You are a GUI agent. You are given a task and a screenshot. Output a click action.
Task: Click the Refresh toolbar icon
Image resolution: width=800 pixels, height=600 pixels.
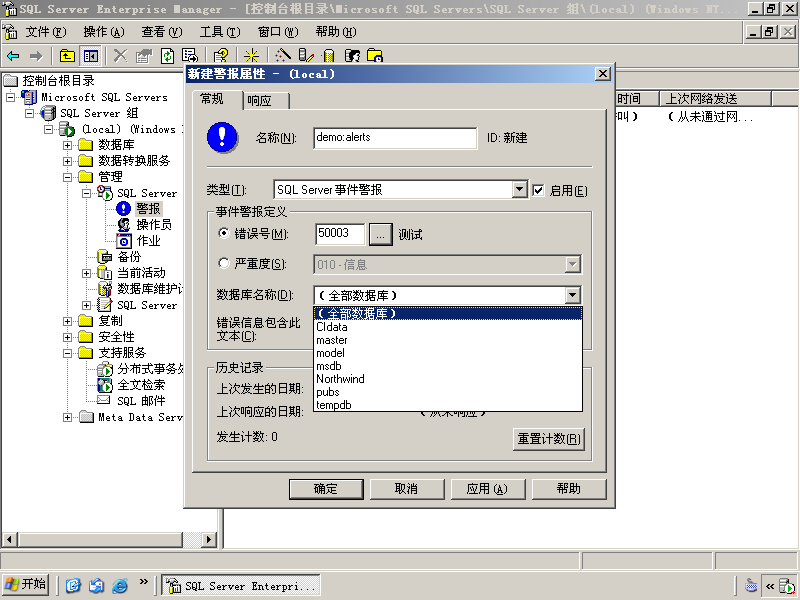click(167, 56)
